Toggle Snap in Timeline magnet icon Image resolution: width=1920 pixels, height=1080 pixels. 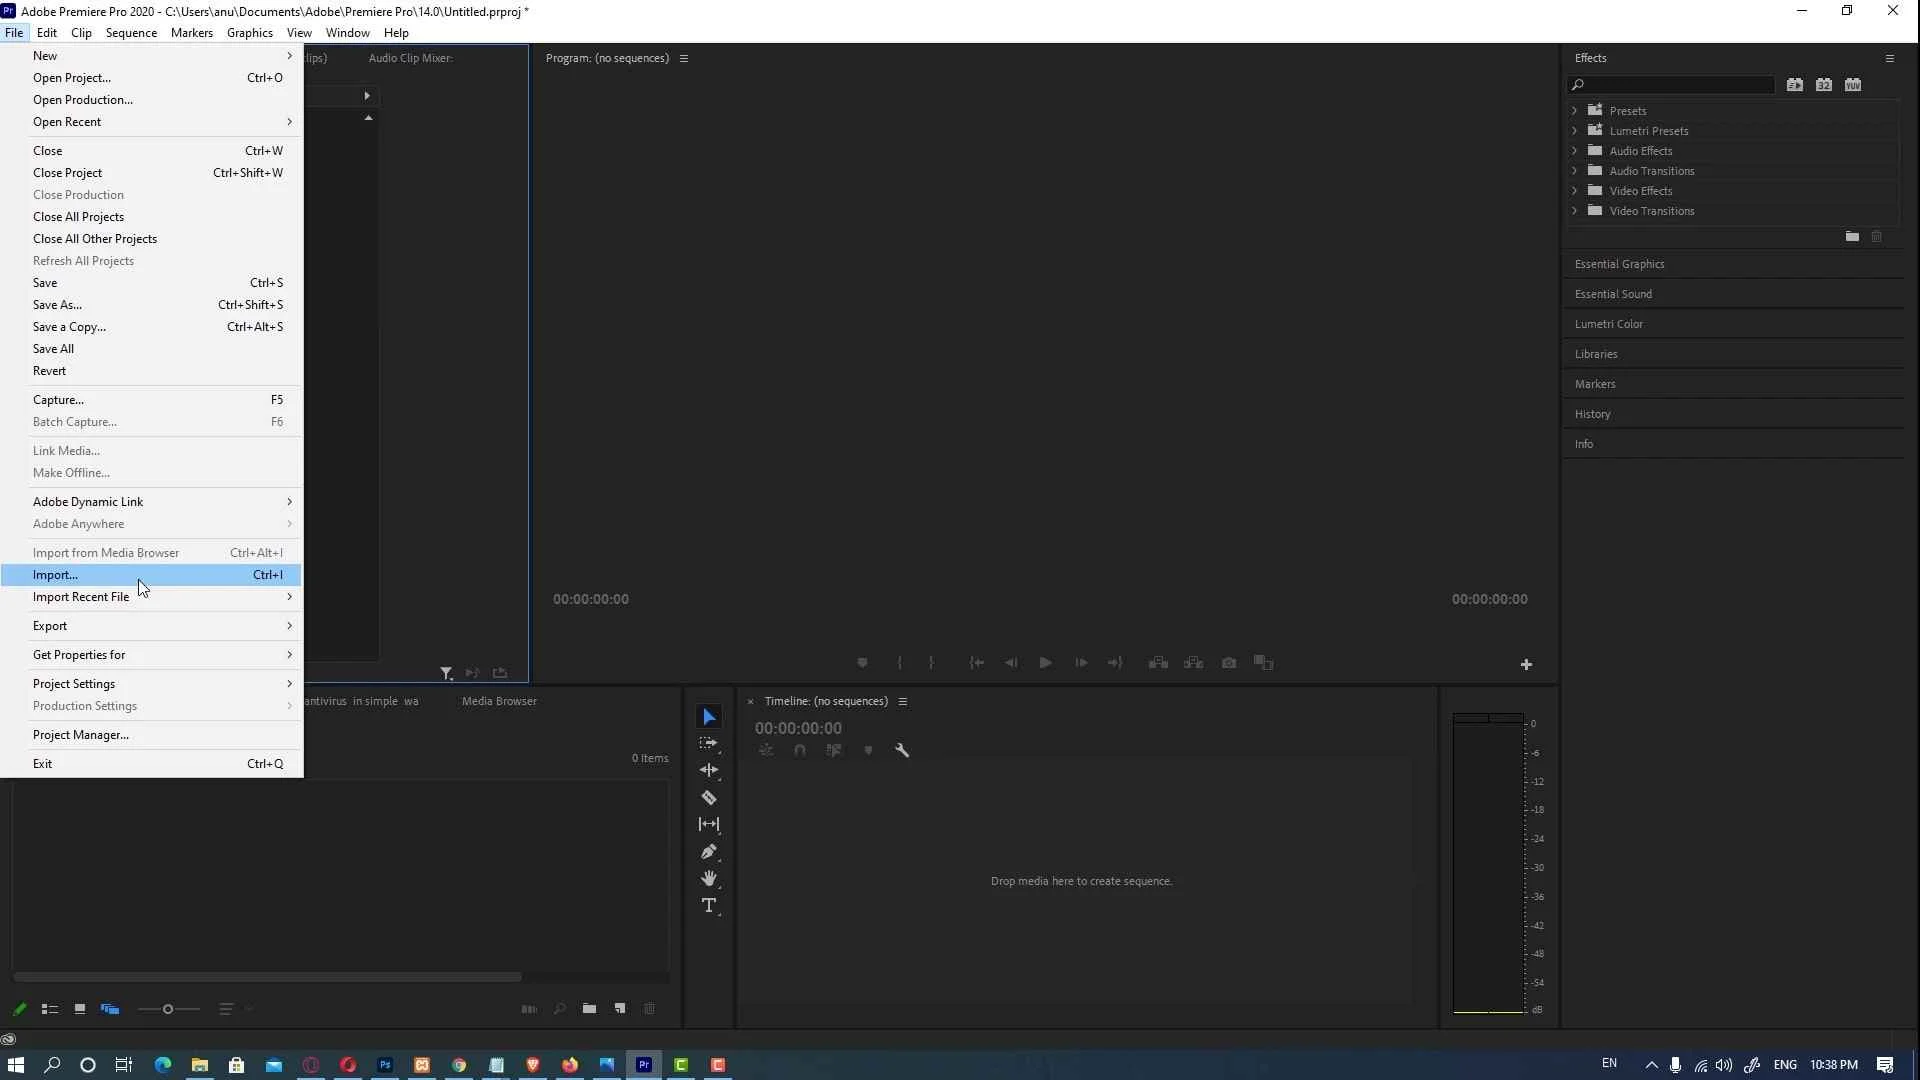click(800, 750)
